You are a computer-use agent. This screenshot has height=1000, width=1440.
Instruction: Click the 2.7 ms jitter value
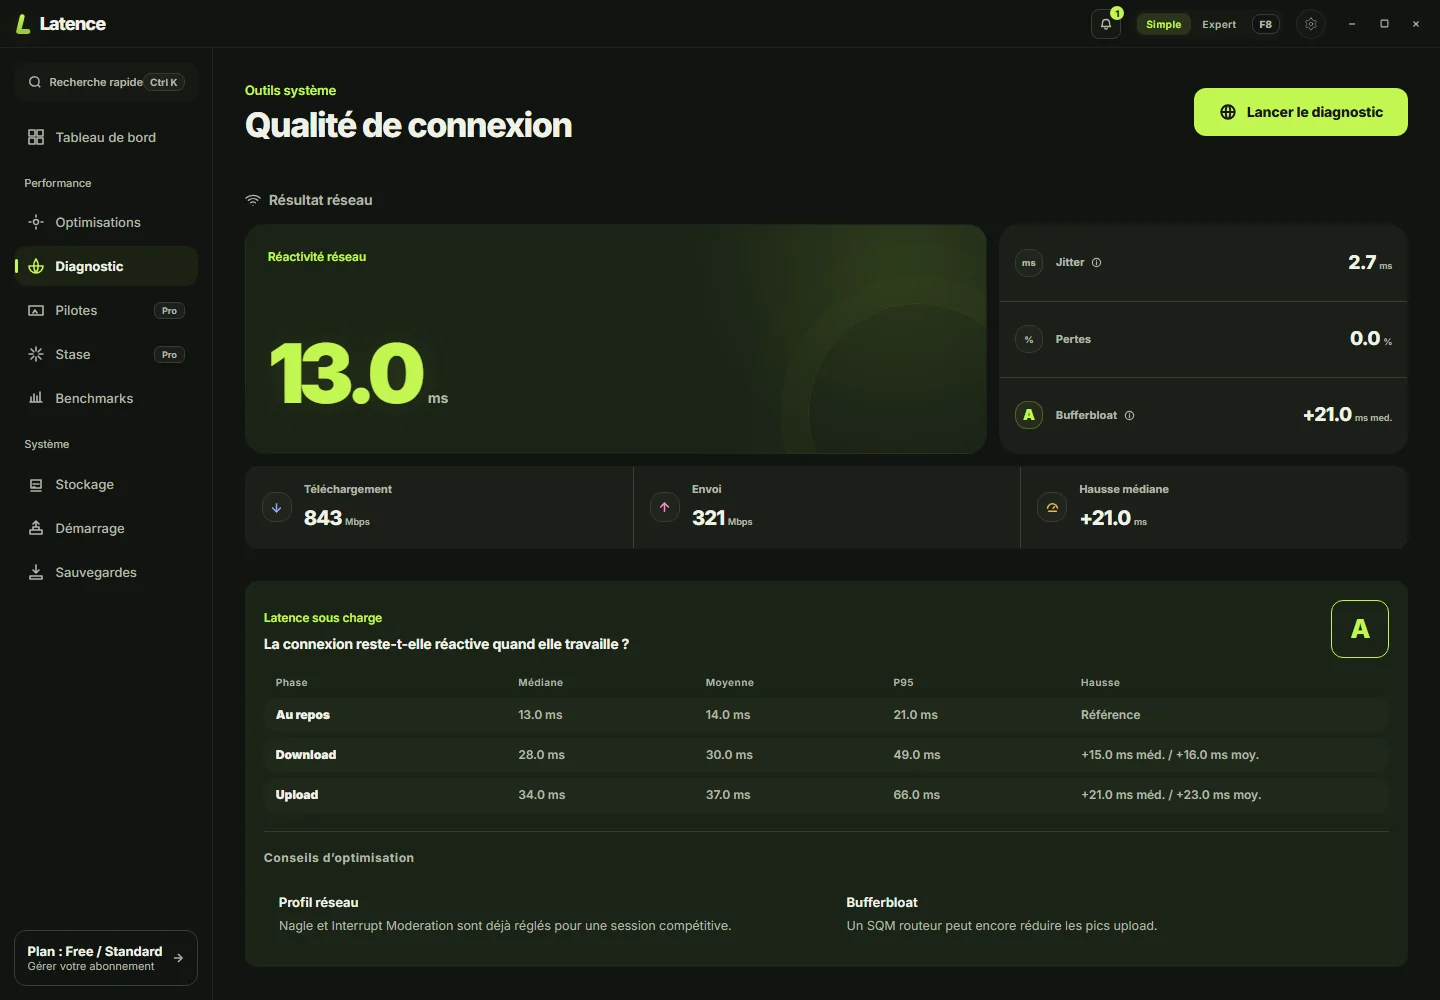1370,262
